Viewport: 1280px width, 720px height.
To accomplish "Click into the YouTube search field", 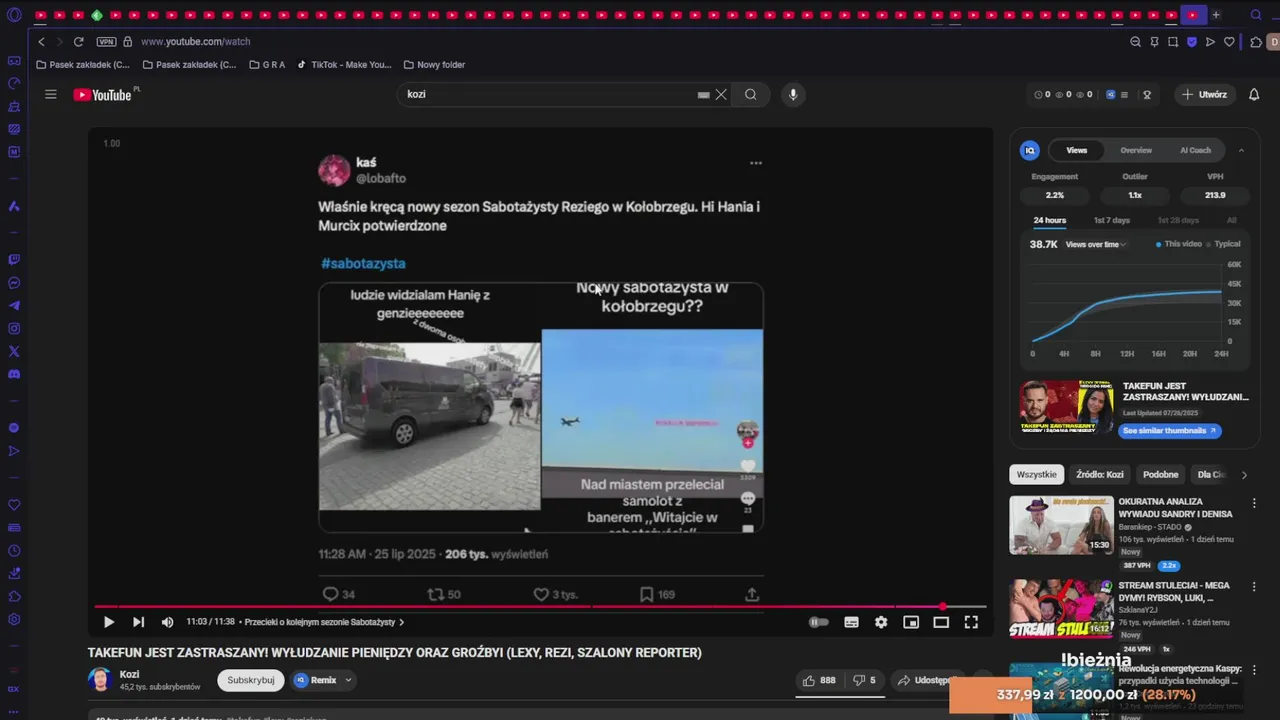I will click(550, 94).
